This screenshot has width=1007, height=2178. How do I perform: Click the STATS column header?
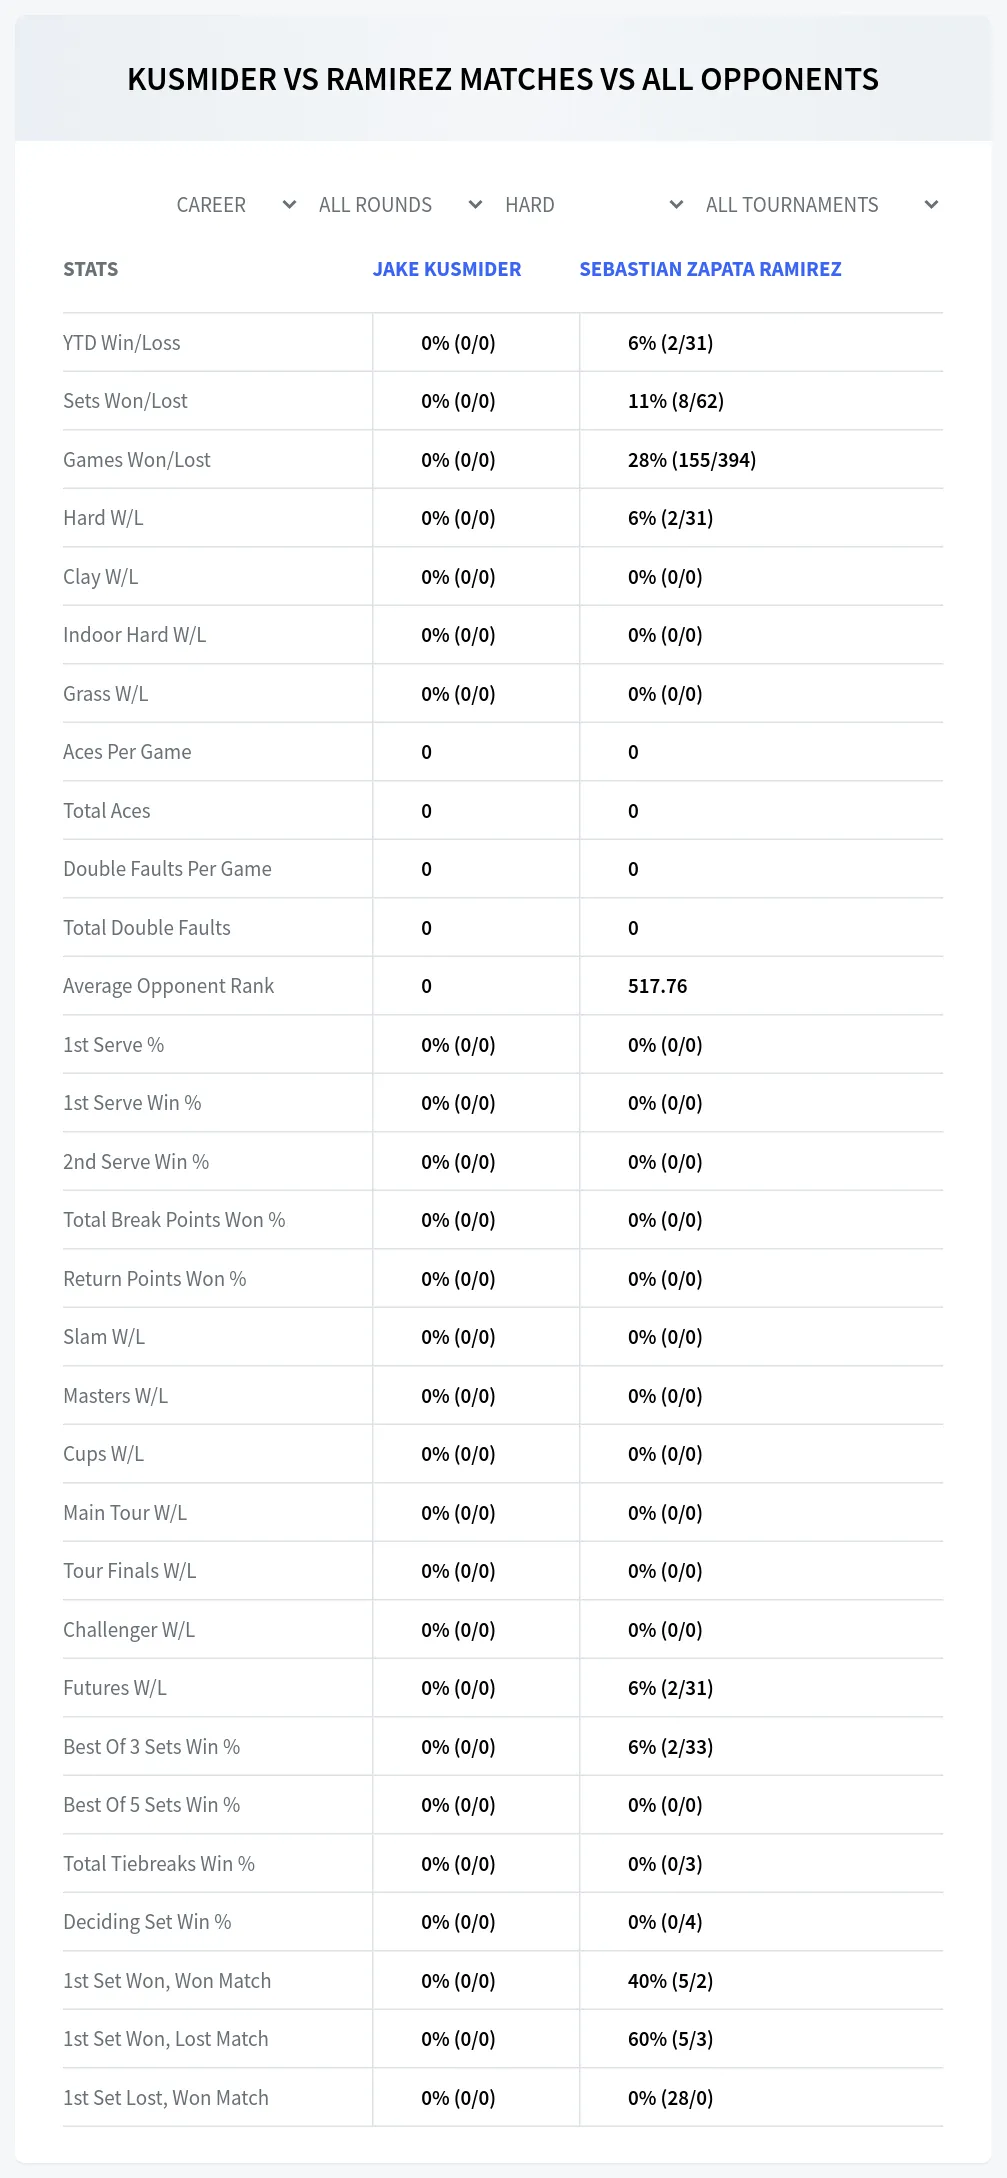coord(90,269)
